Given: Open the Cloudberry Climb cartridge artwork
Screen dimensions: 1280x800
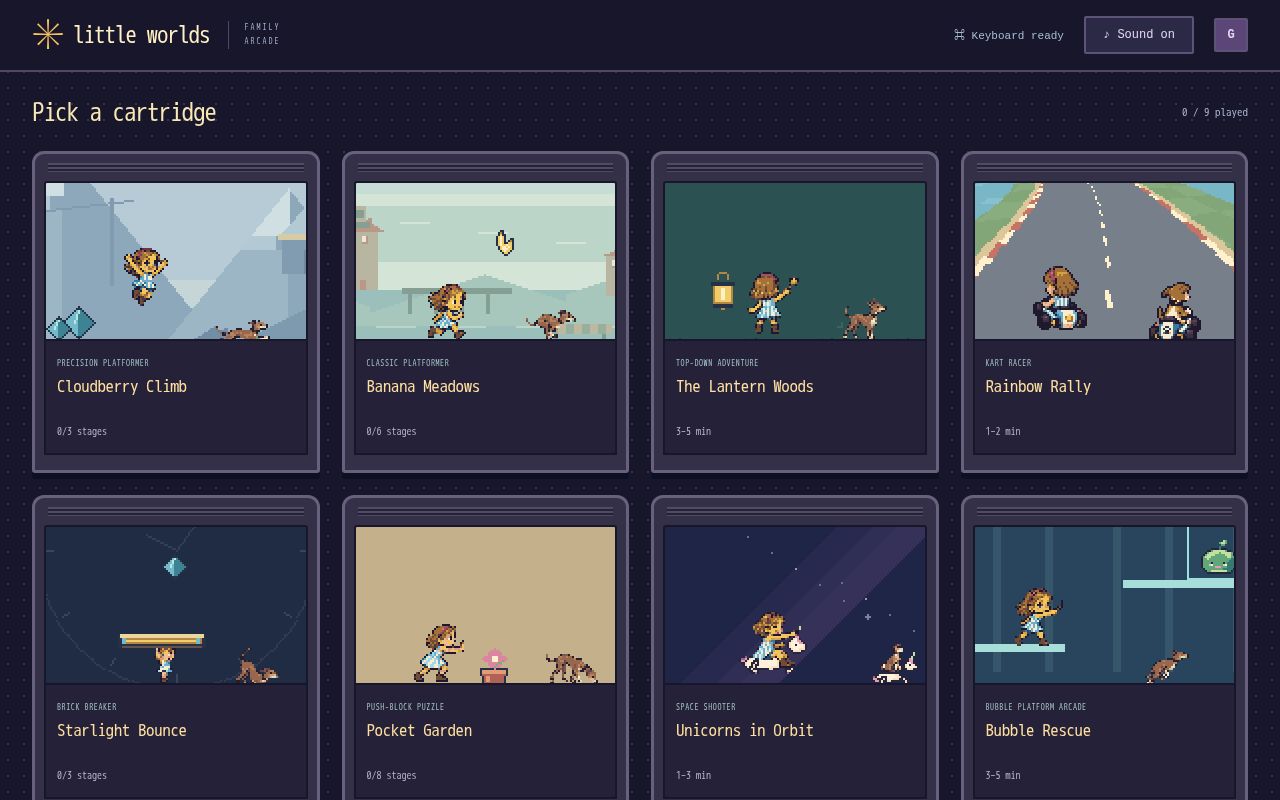Looking at the screenshot, I should tap(176, 261).
